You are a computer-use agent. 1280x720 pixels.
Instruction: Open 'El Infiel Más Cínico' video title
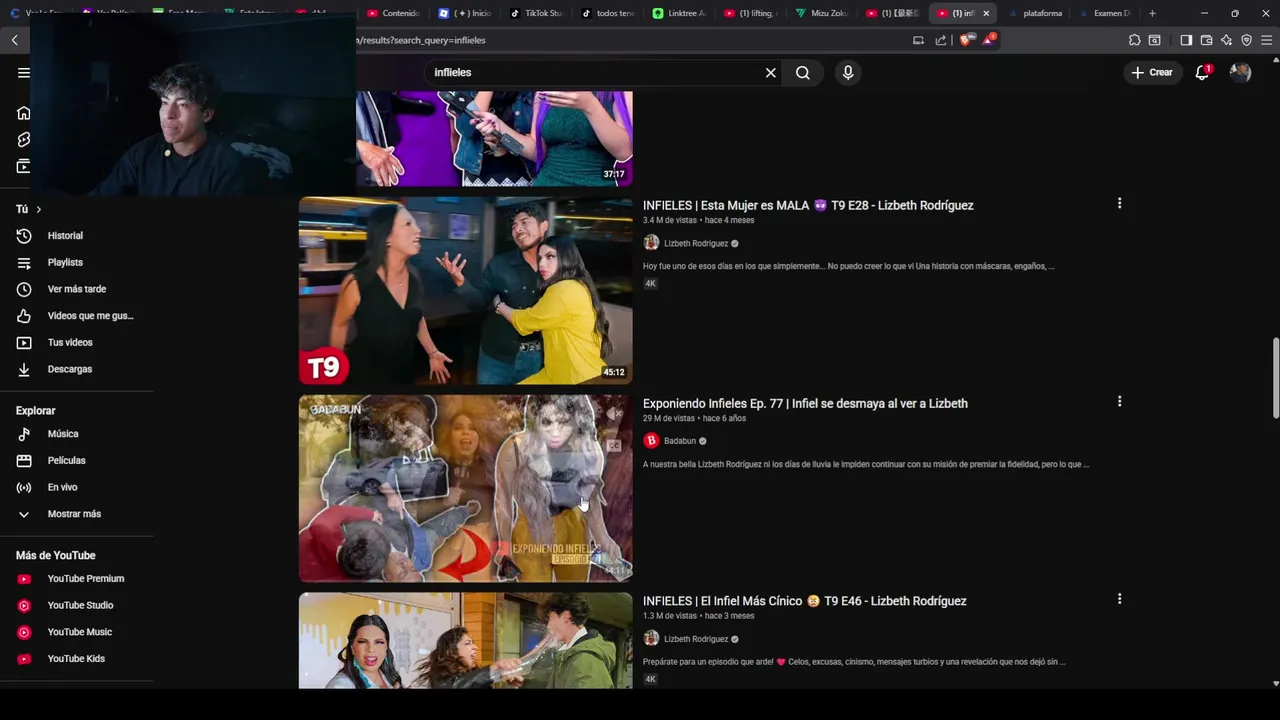804,601
